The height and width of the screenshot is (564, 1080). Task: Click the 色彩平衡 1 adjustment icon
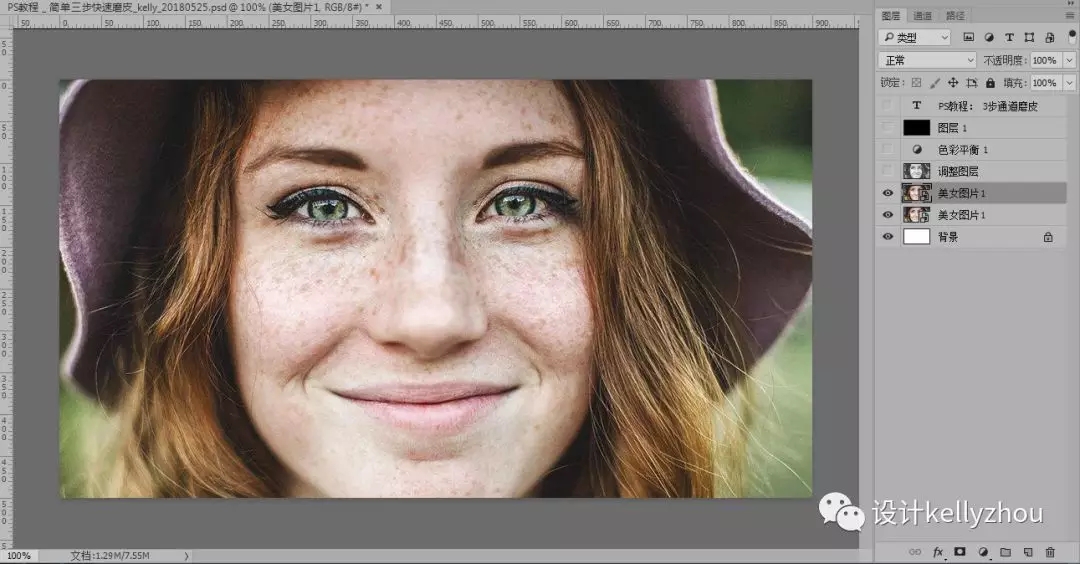tap(917, 149)
